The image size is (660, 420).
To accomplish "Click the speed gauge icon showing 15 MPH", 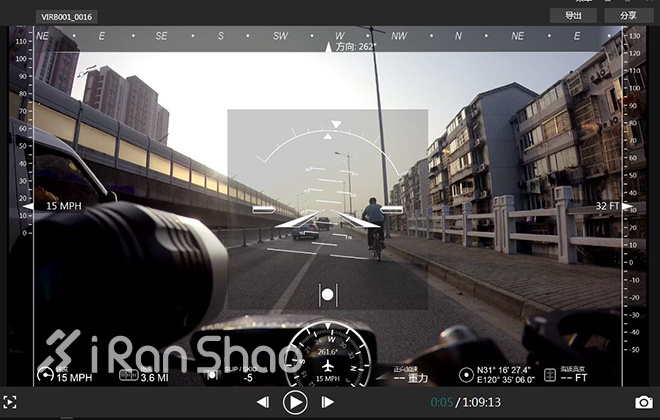I will coord(45,373).
